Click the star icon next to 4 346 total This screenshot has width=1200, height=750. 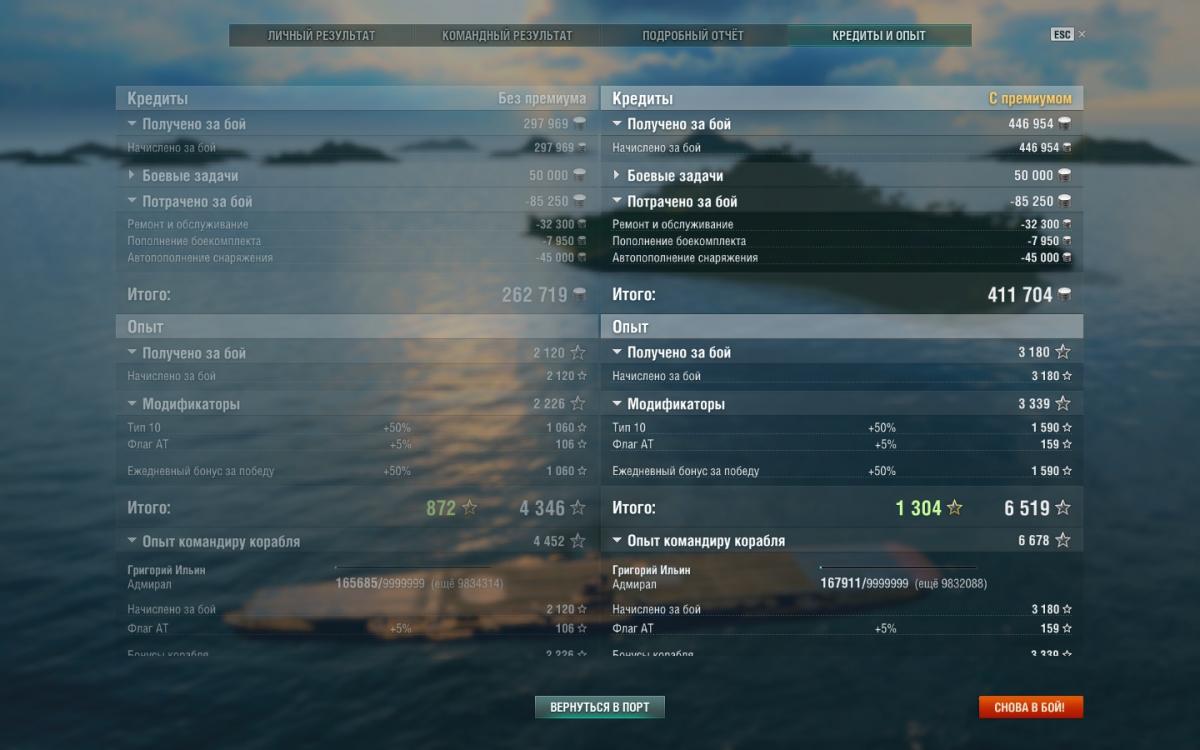pyautogui.click(x=578, y=508)
